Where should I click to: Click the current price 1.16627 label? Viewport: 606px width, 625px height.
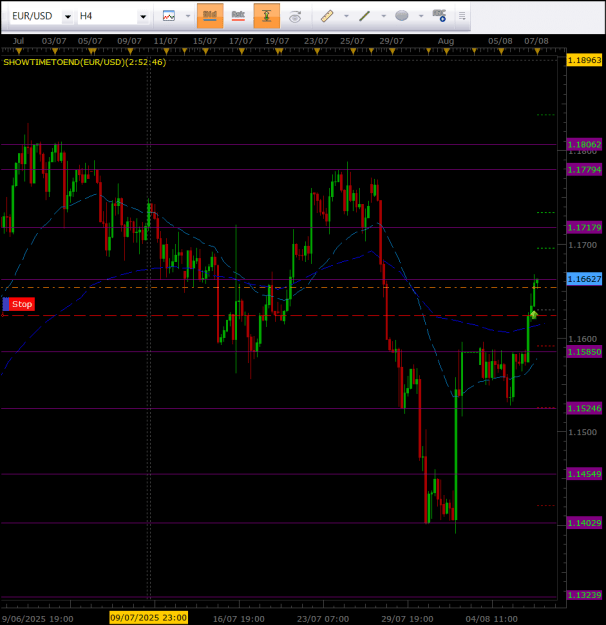tap(584, 279)
